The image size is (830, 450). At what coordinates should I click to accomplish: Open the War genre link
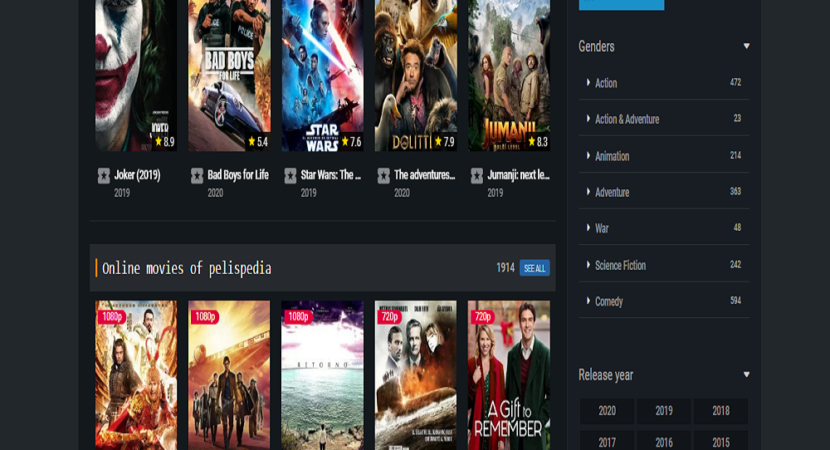pos(602,228)
